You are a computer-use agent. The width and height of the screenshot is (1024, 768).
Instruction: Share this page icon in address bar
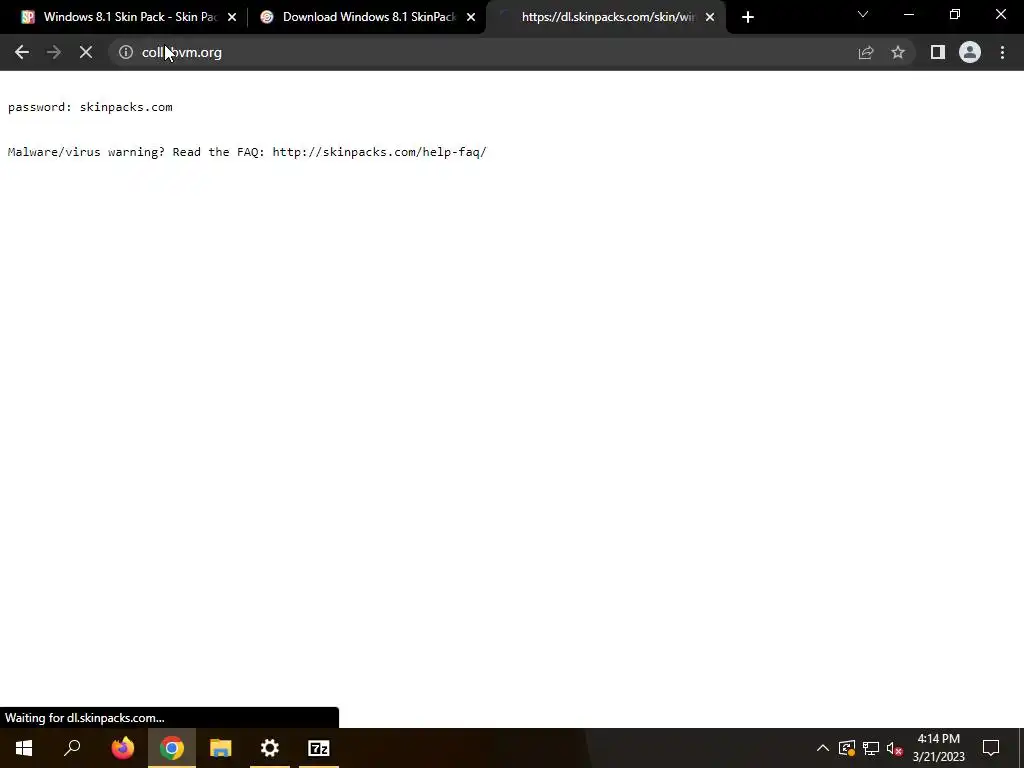click(x=866, y=52)
